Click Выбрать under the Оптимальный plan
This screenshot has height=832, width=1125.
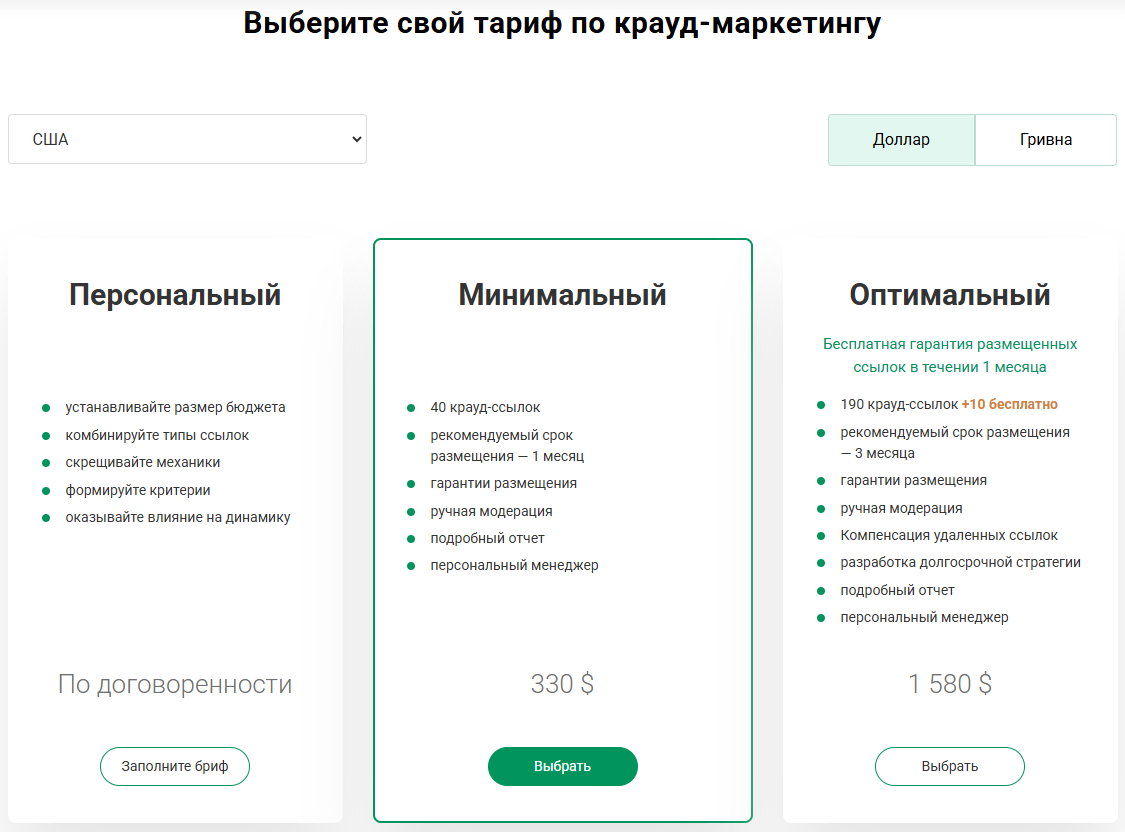949,766
